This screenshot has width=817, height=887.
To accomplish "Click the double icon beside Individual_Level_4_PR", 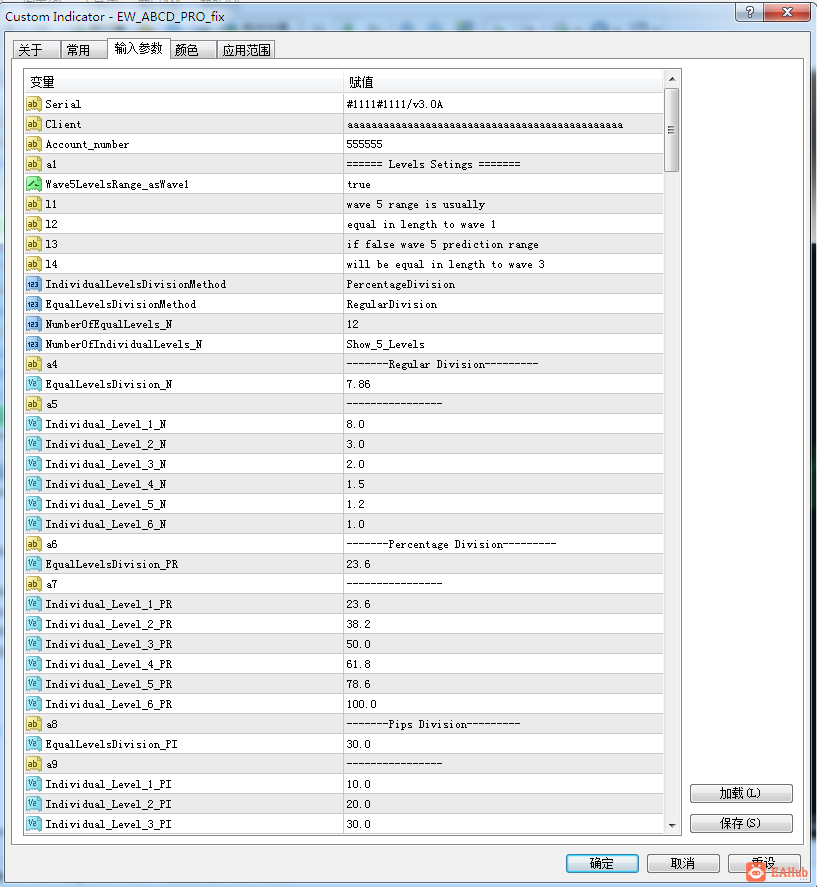I will (33, 664).
